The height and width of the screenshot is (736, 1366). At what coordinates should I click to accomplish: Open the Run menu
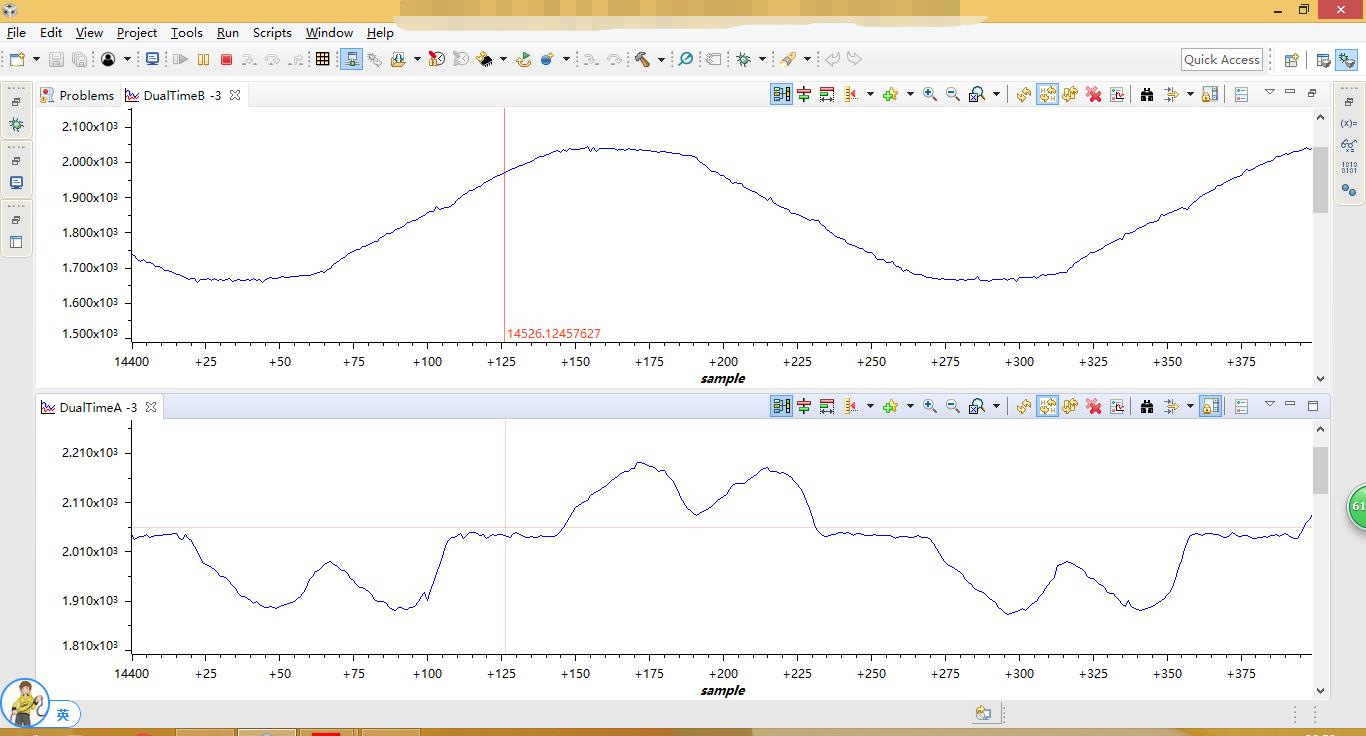pos(227,33)
